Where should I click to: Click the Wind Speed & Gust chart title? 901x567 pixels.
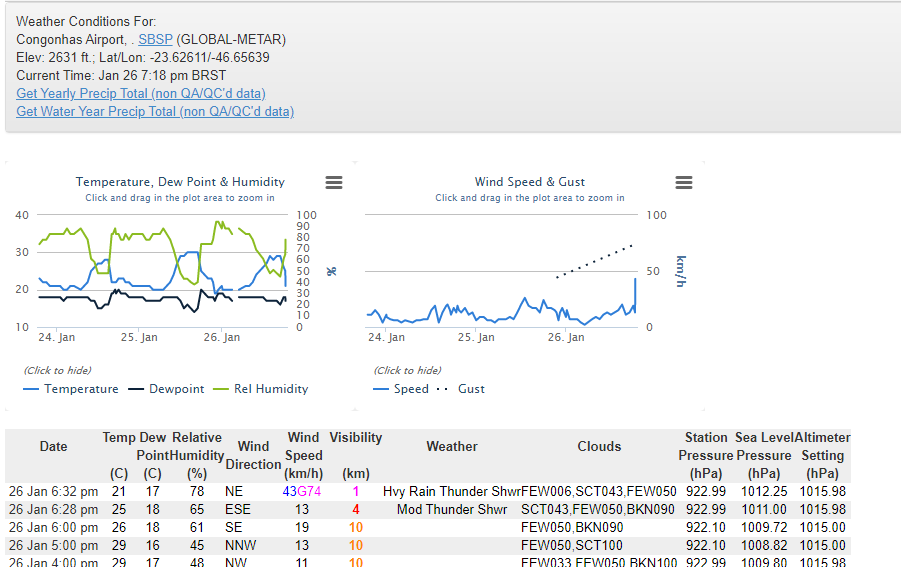[530, 182]
